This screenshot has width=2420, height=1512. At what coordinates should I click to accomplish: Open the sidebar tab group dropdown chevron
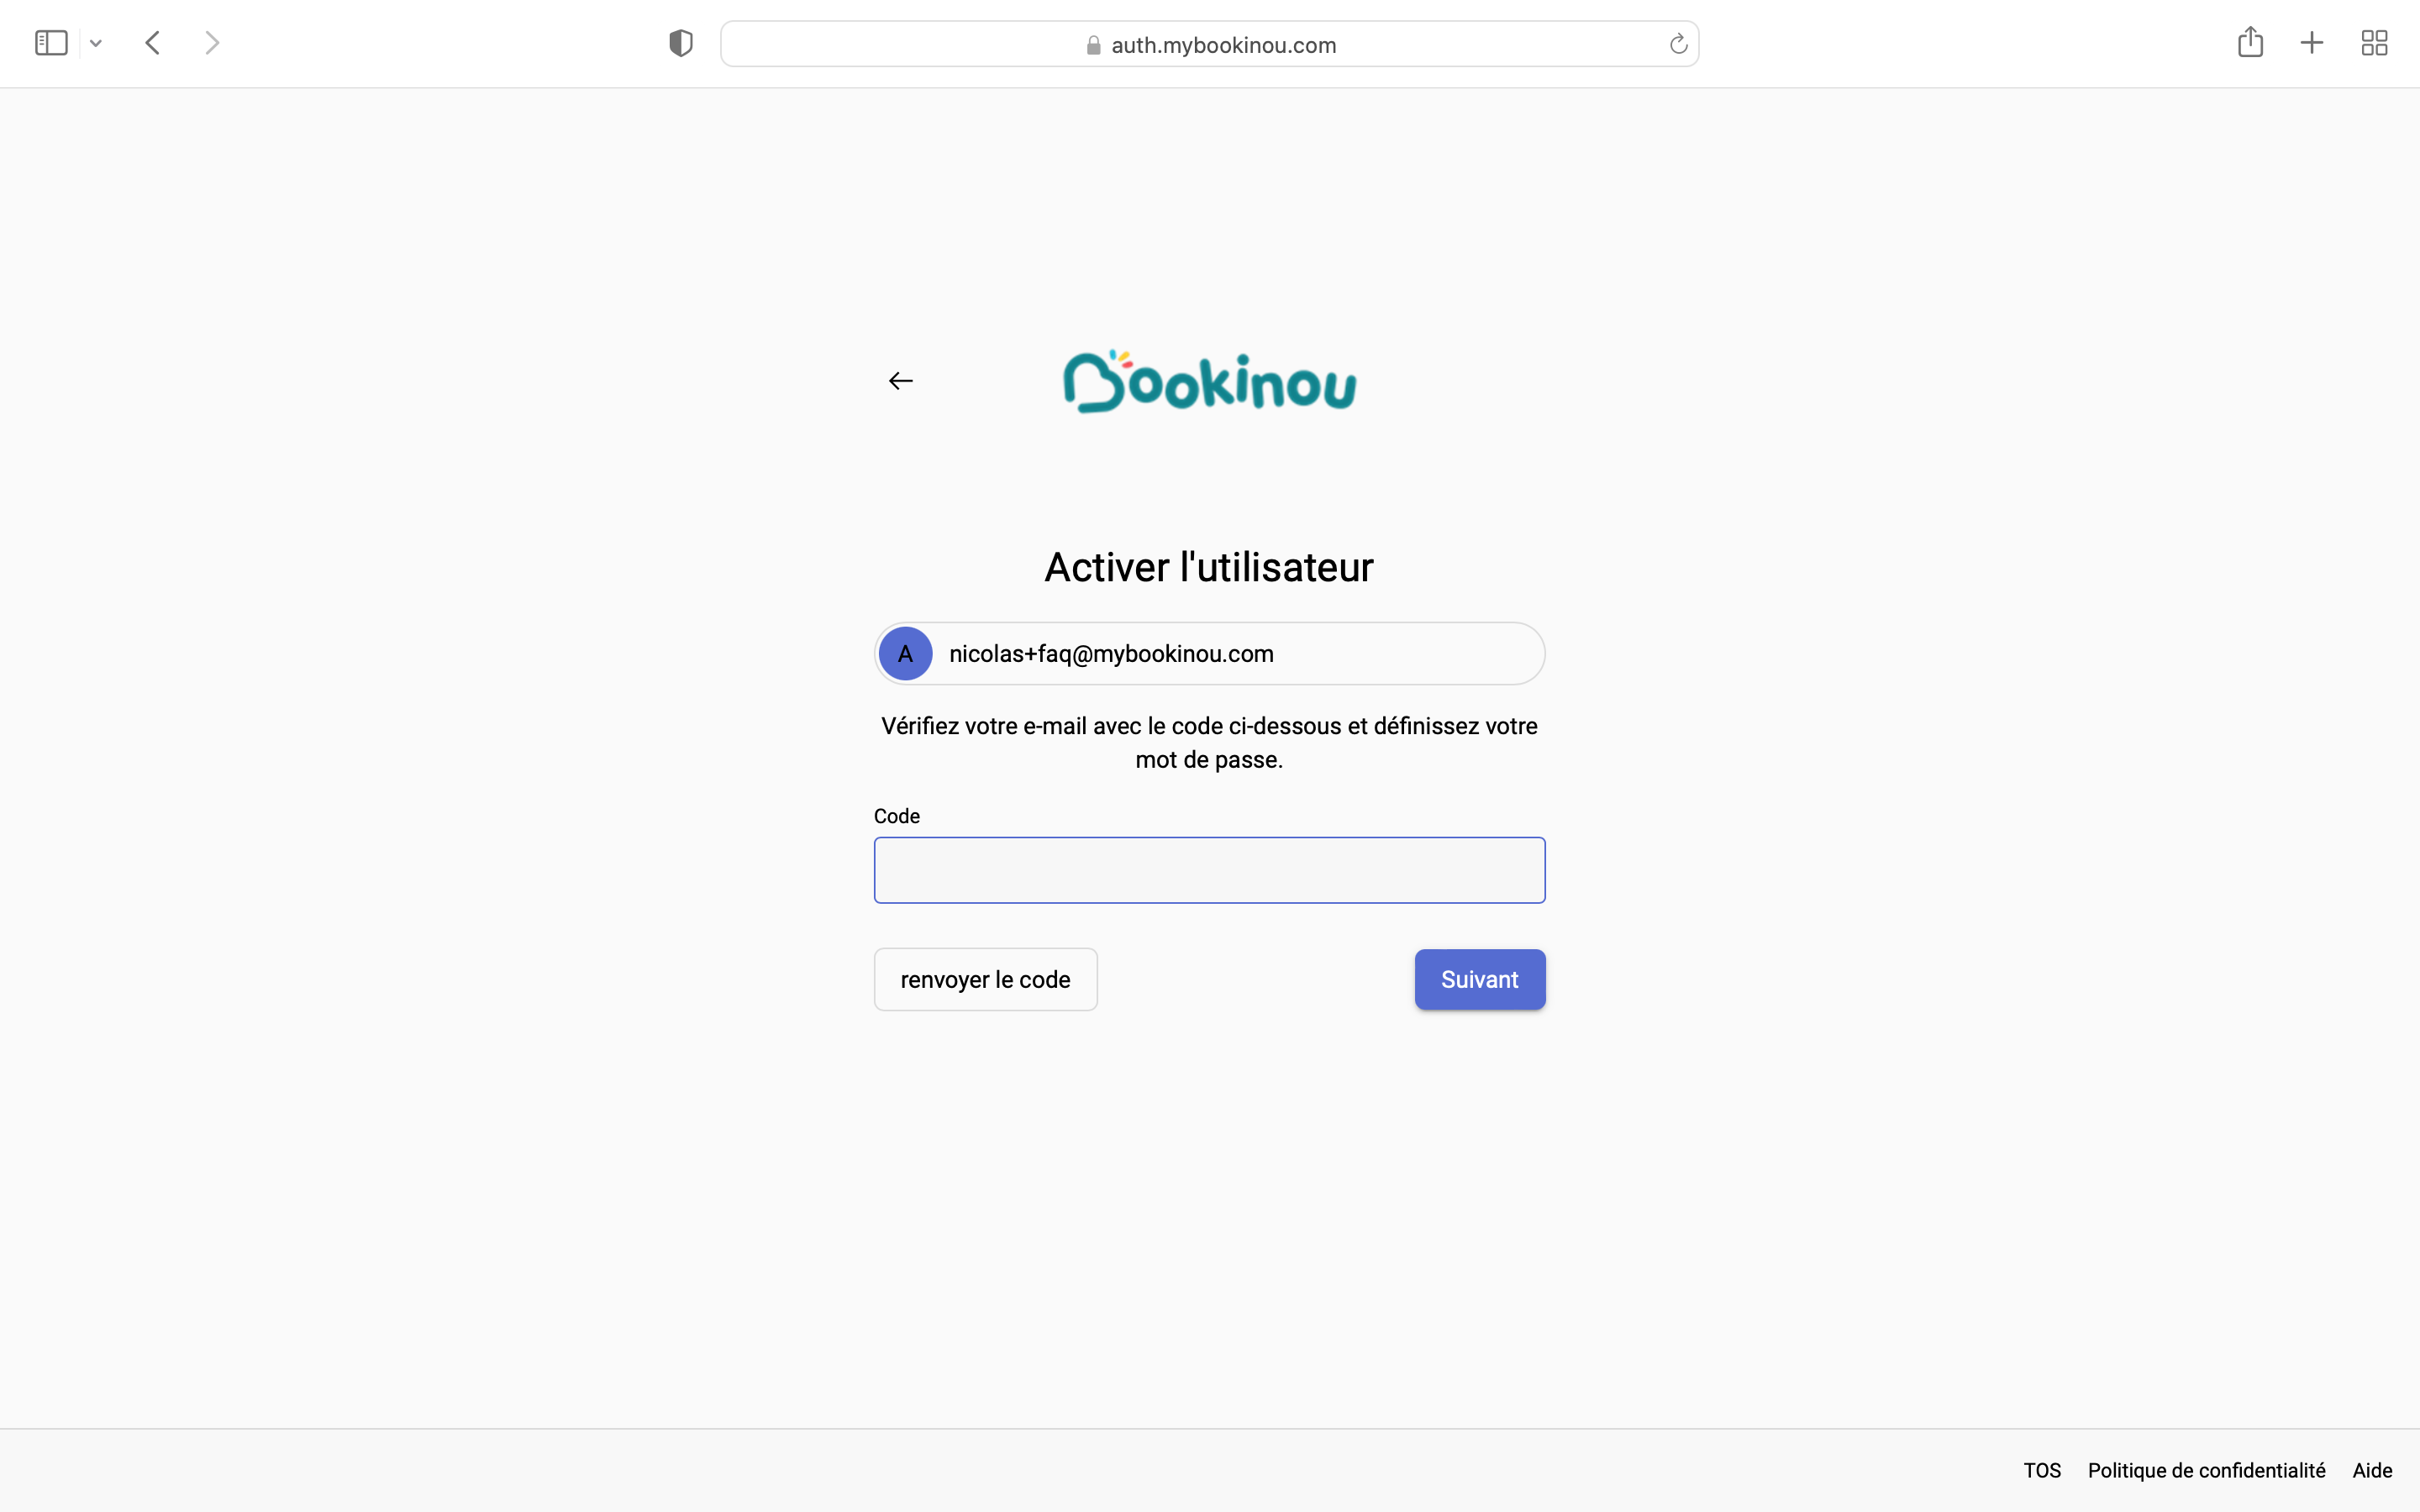[x=96, y=43]
